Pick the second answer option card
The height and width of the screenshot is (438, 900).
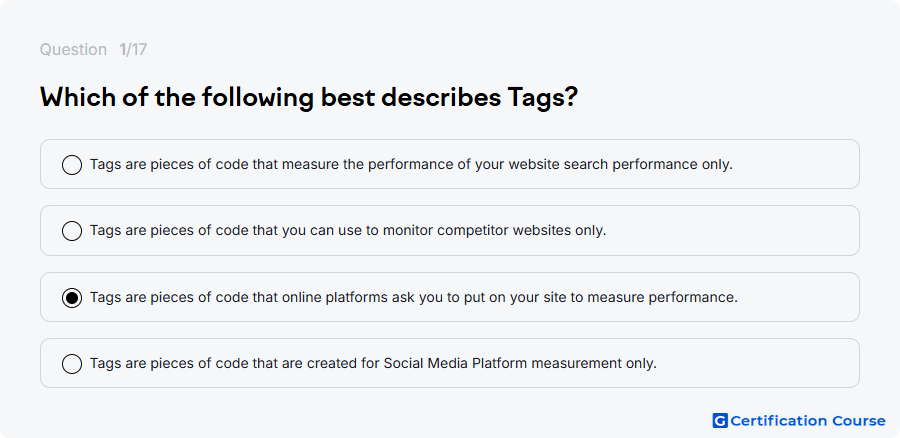[x=449, y=230]
